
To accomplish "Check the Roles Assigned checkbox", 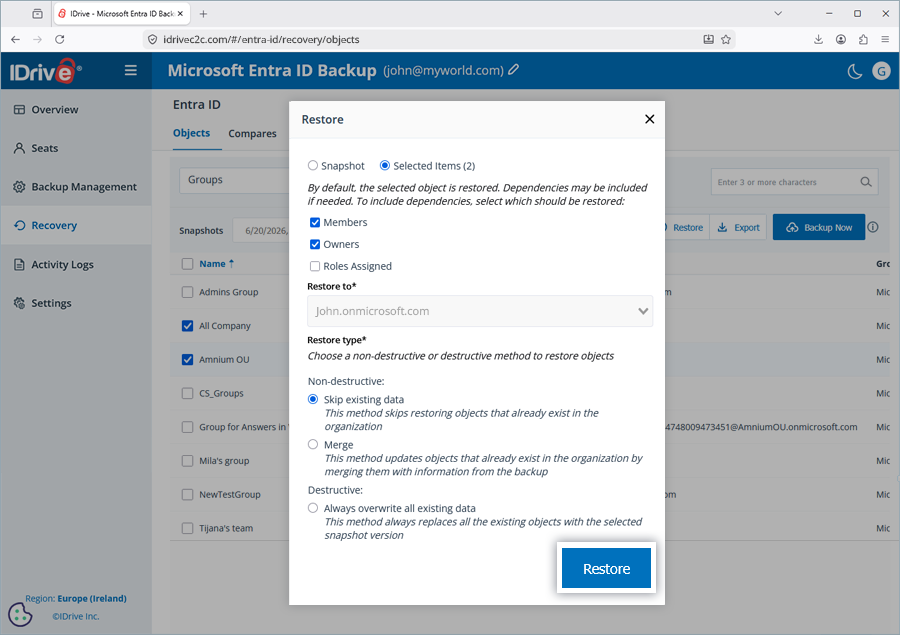I will tap(315, 266).
